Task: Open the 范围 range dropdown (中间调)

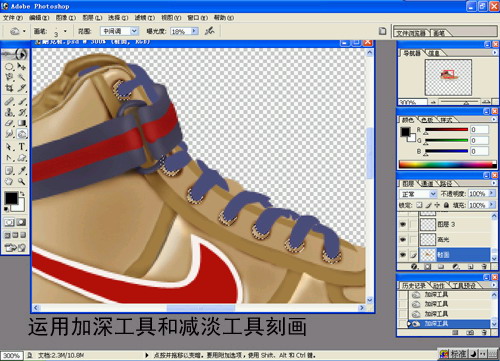Action: click(x=119, y=31)
